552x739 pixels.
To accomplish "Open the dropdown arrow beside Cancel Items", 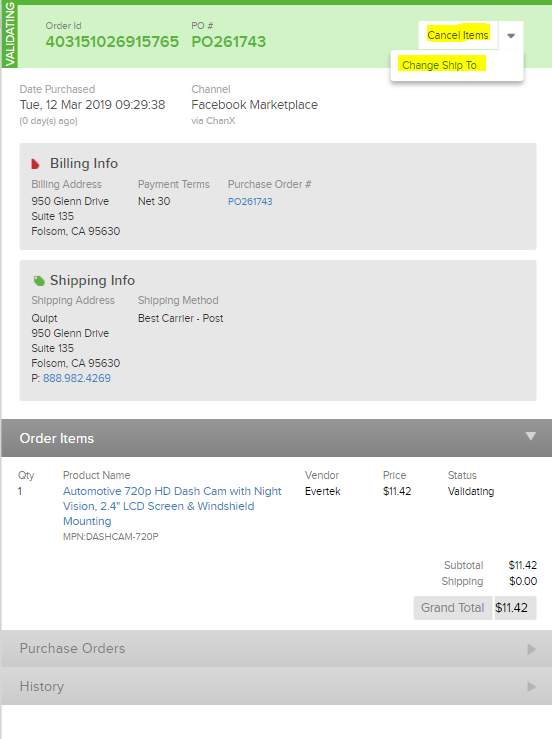I will tap(511, 36).
